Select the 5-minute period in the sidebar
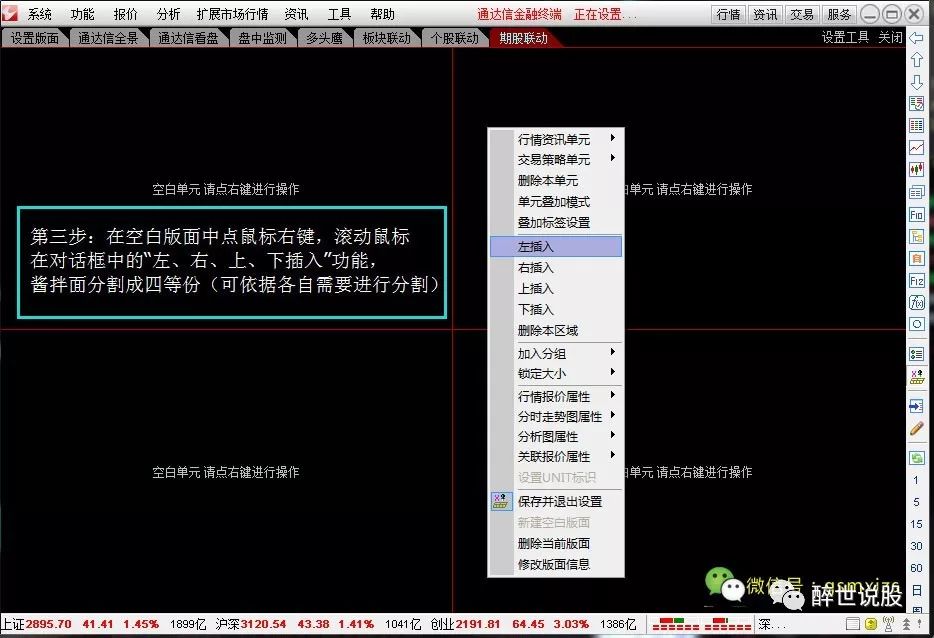934x638 pixels. (x=916, y=502)
